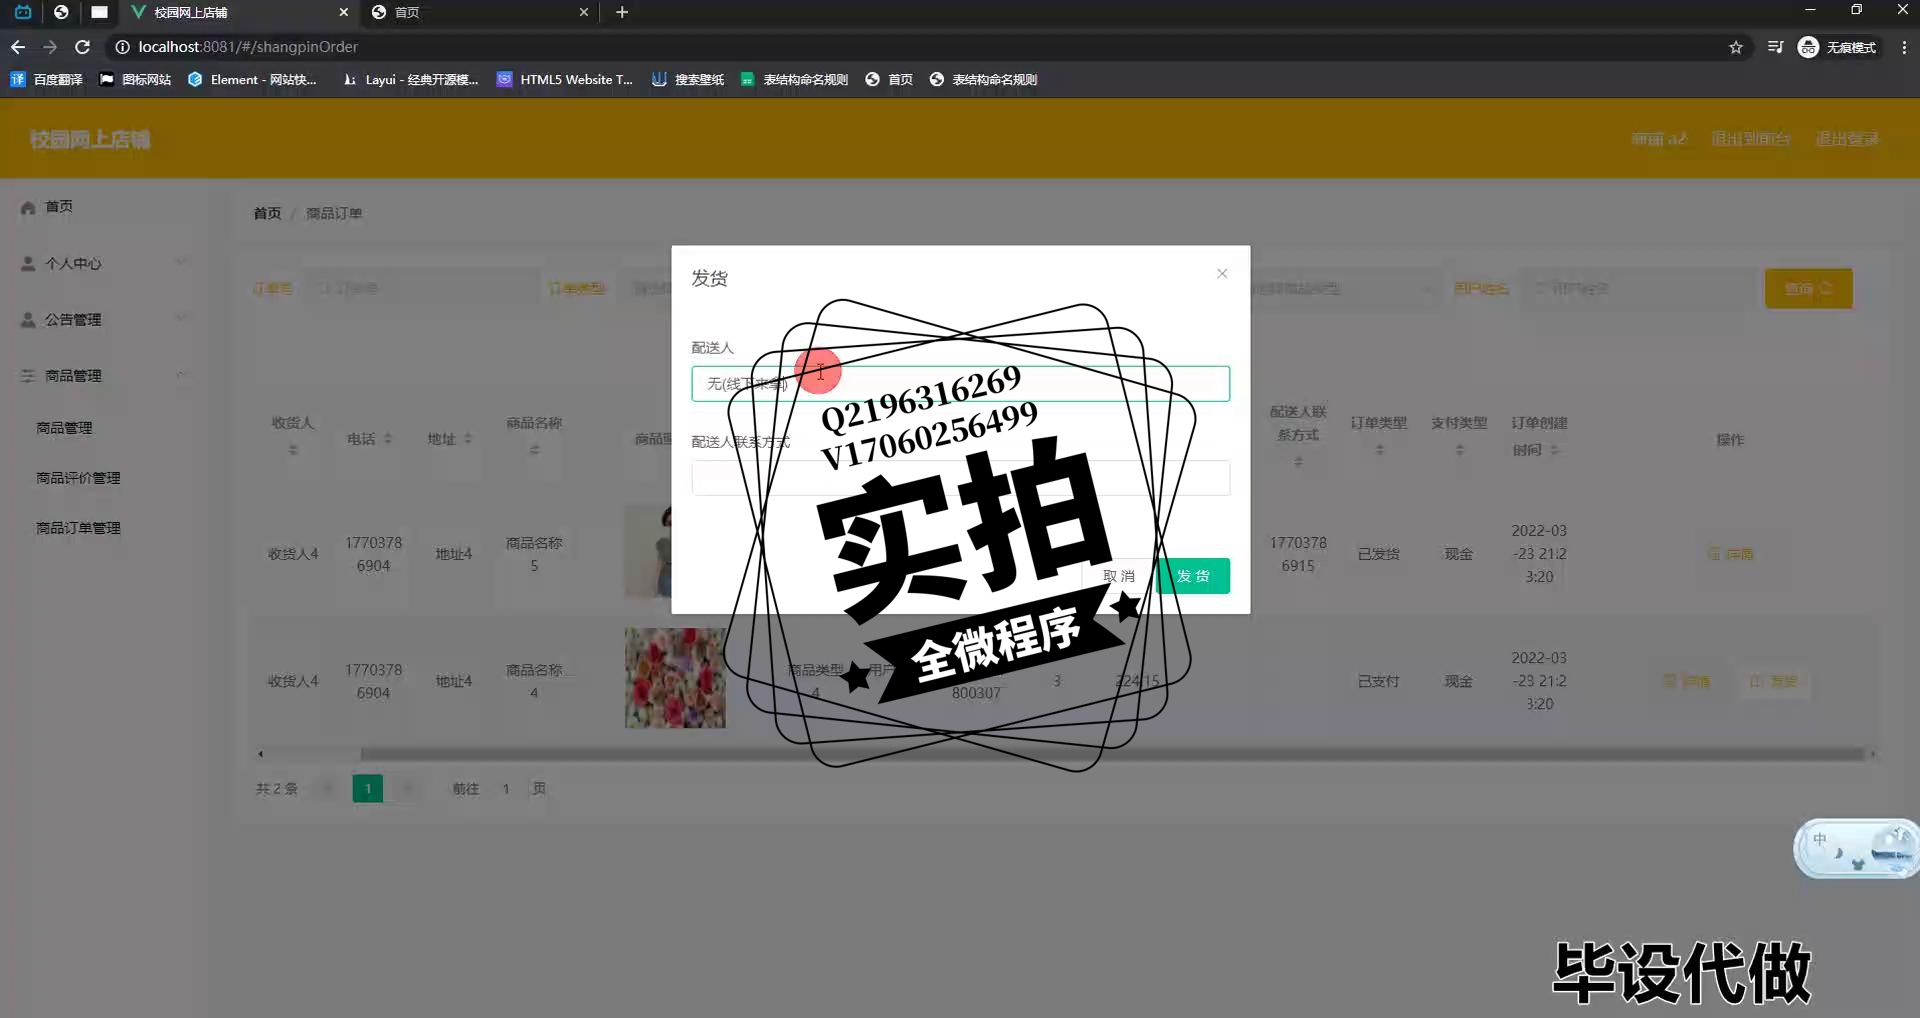This screenshot has height=1018, width=1920.
Task: Open HTML5 Website bookmark
Action: [x=565, y=79]
